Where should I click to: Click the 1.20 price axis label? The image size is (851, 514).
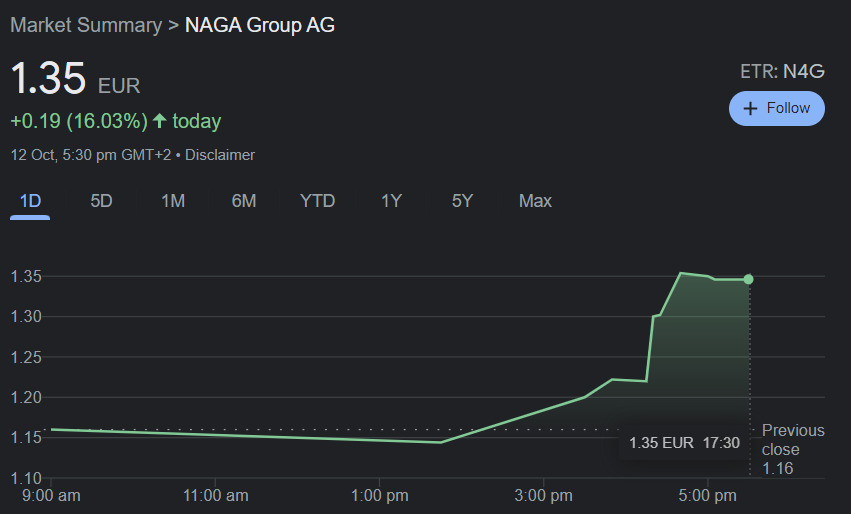point(26,397)
